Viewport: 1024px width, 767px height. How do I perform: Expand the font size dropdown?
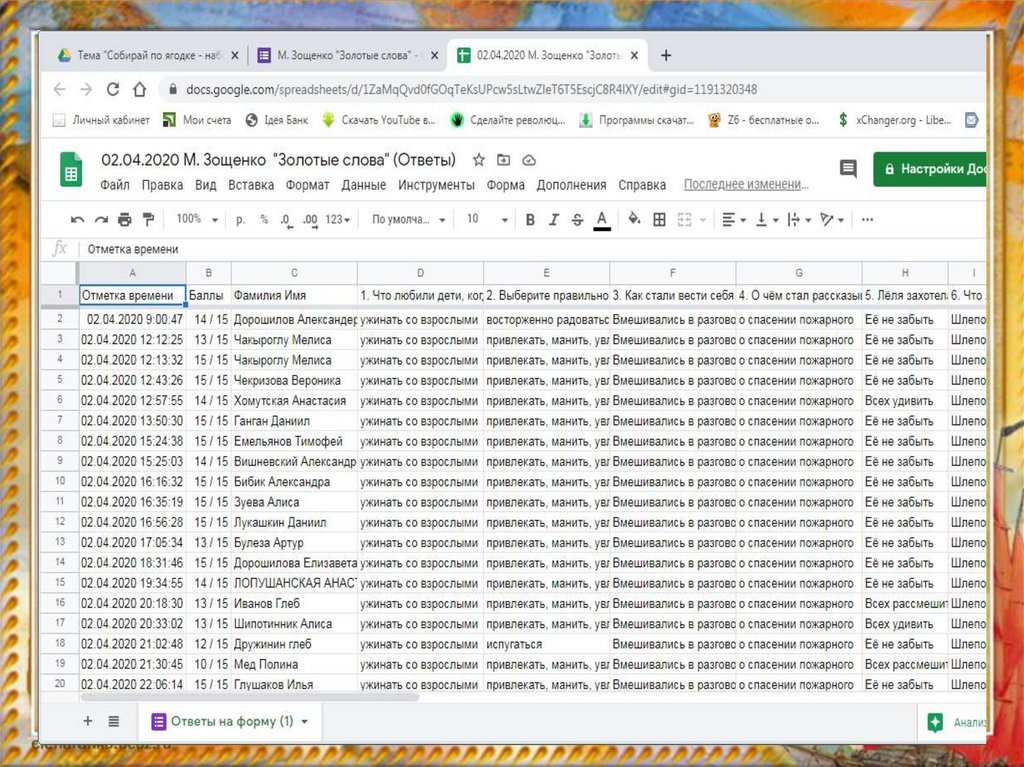486,220
